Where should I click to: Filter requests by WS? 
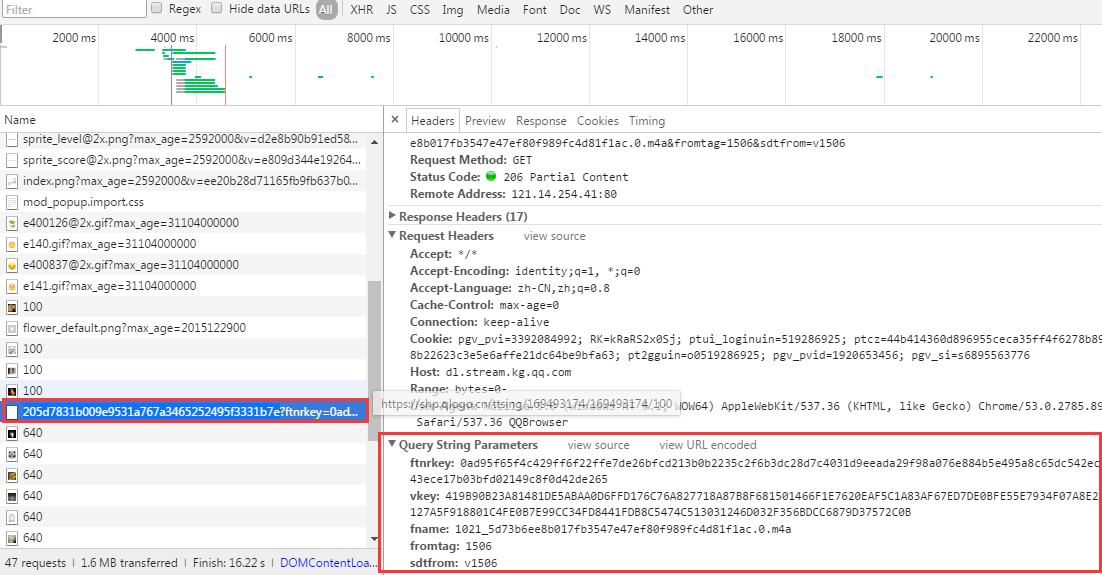(x=602, y=10)
